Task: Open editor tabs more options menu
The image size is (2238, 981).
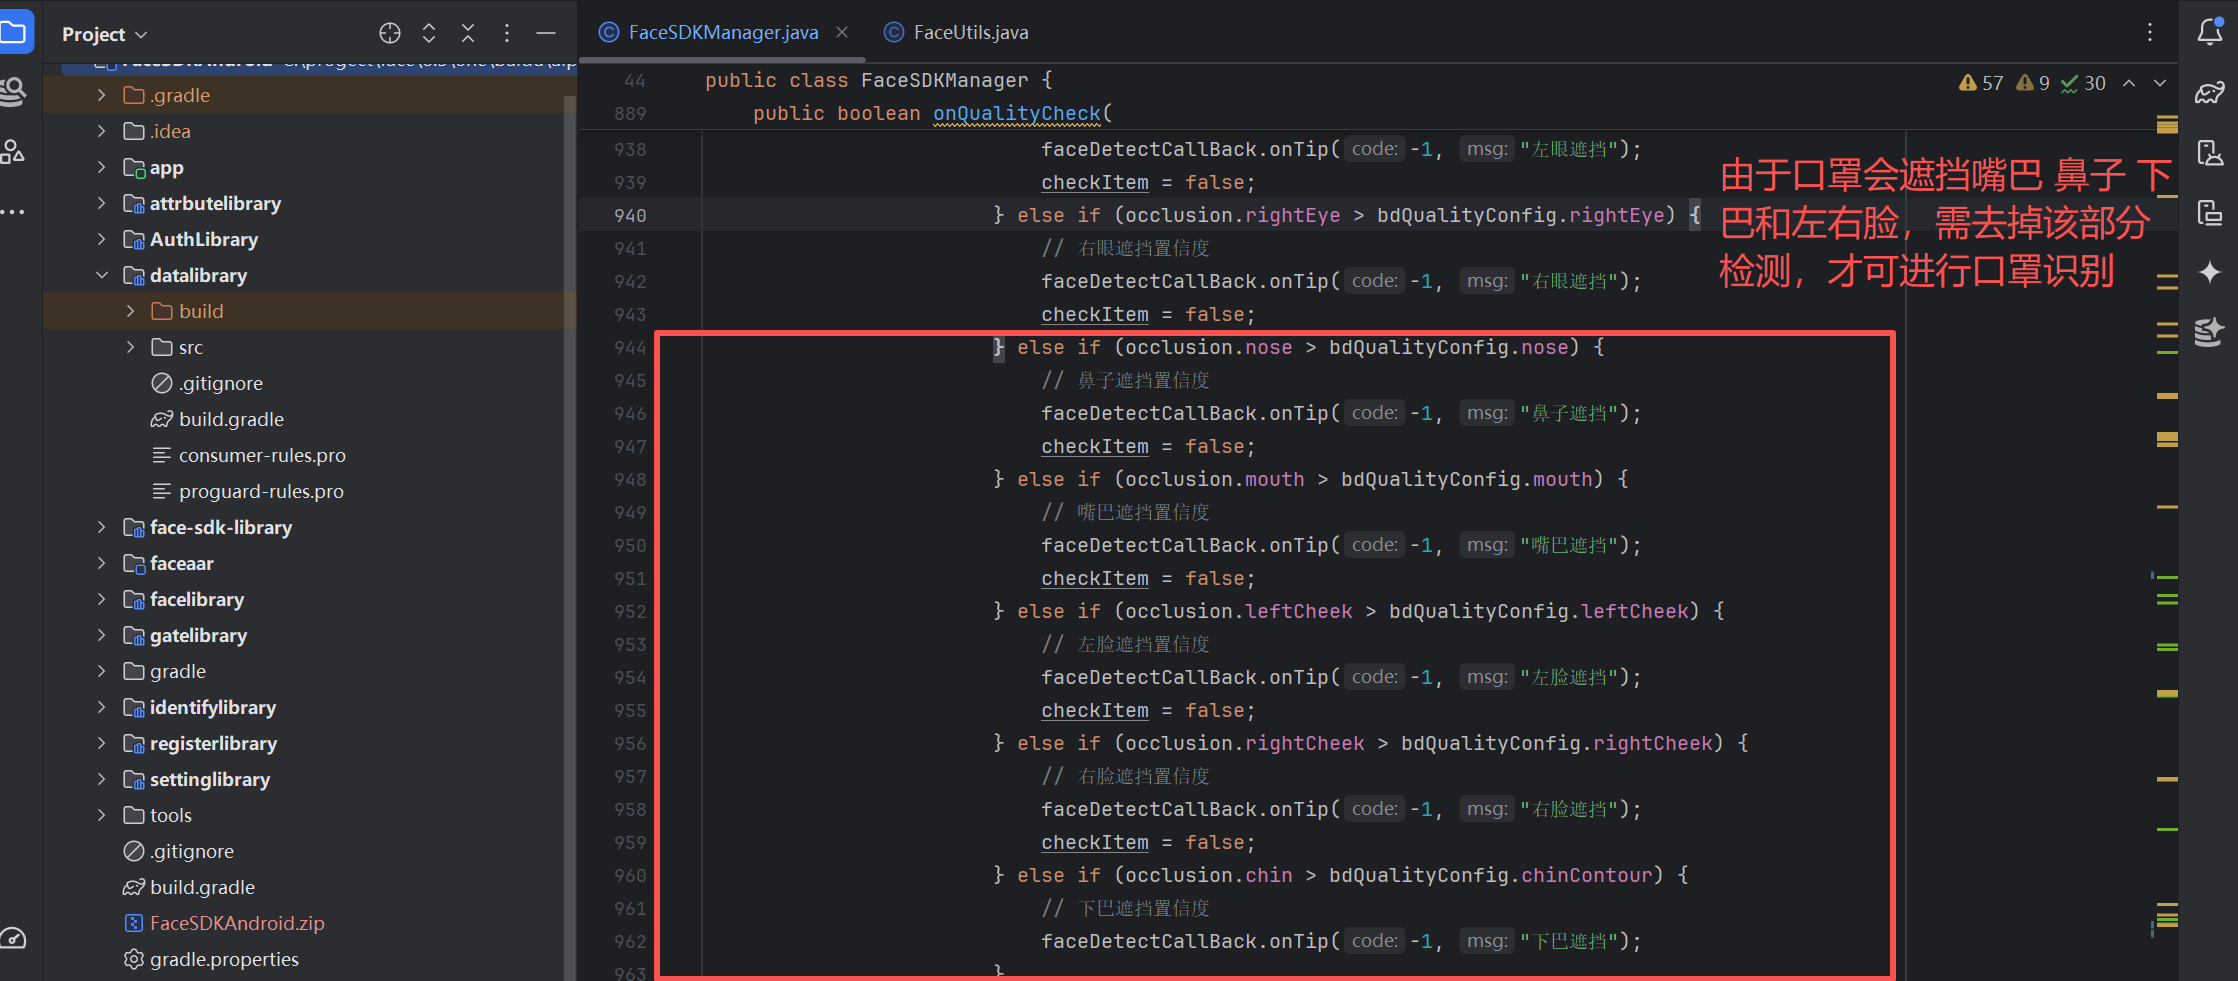Action: point(2149,32)
